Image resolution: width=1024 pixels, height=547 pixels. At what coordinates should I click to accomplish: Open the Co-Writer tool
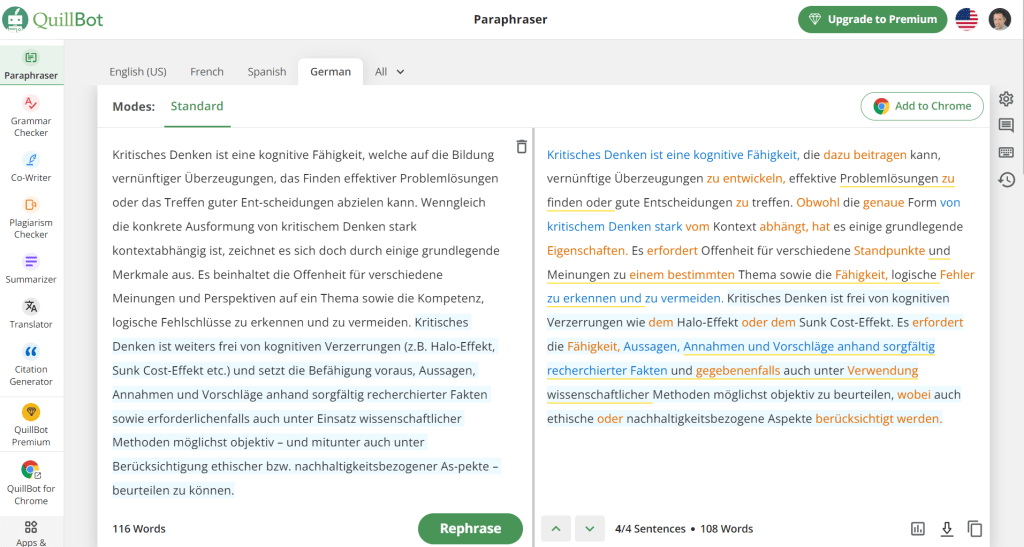click(x=31, y=167)
